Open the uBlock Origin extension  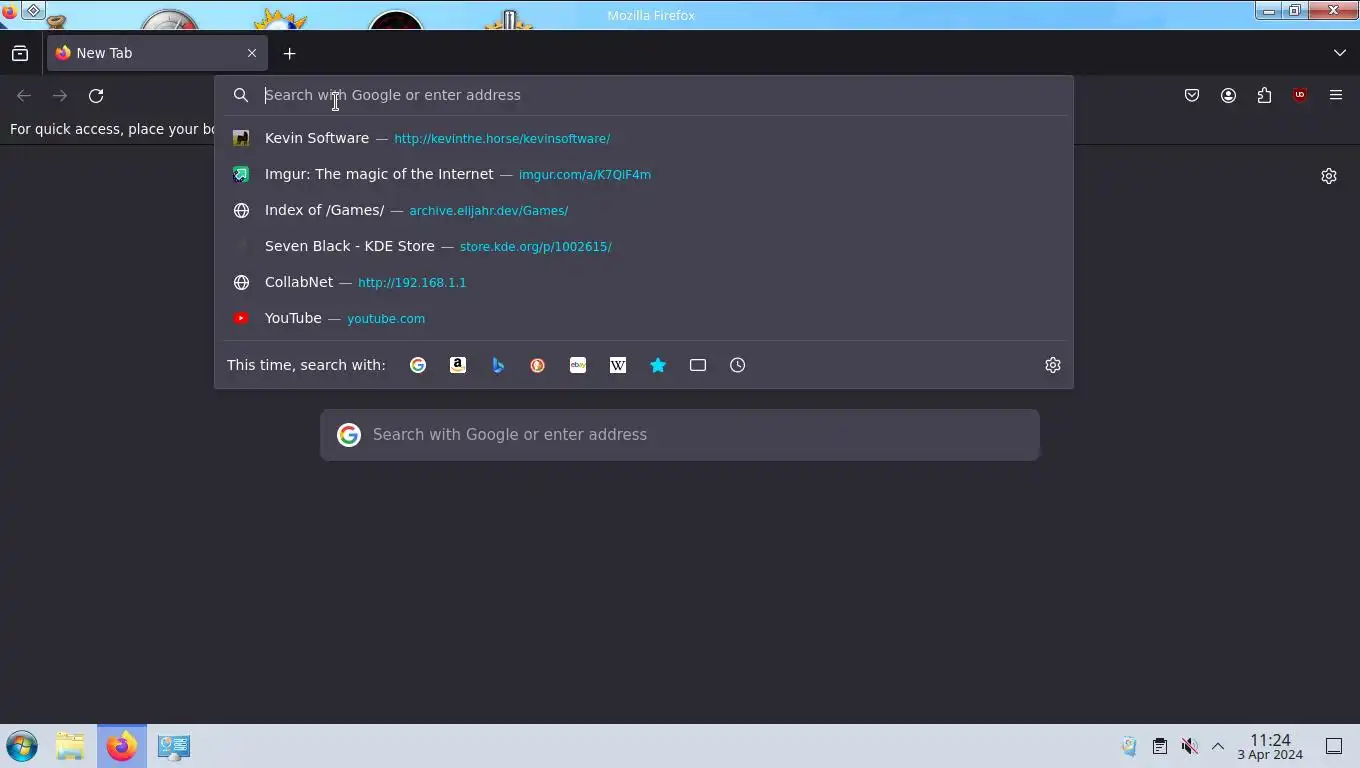[x=1300, y=96]
